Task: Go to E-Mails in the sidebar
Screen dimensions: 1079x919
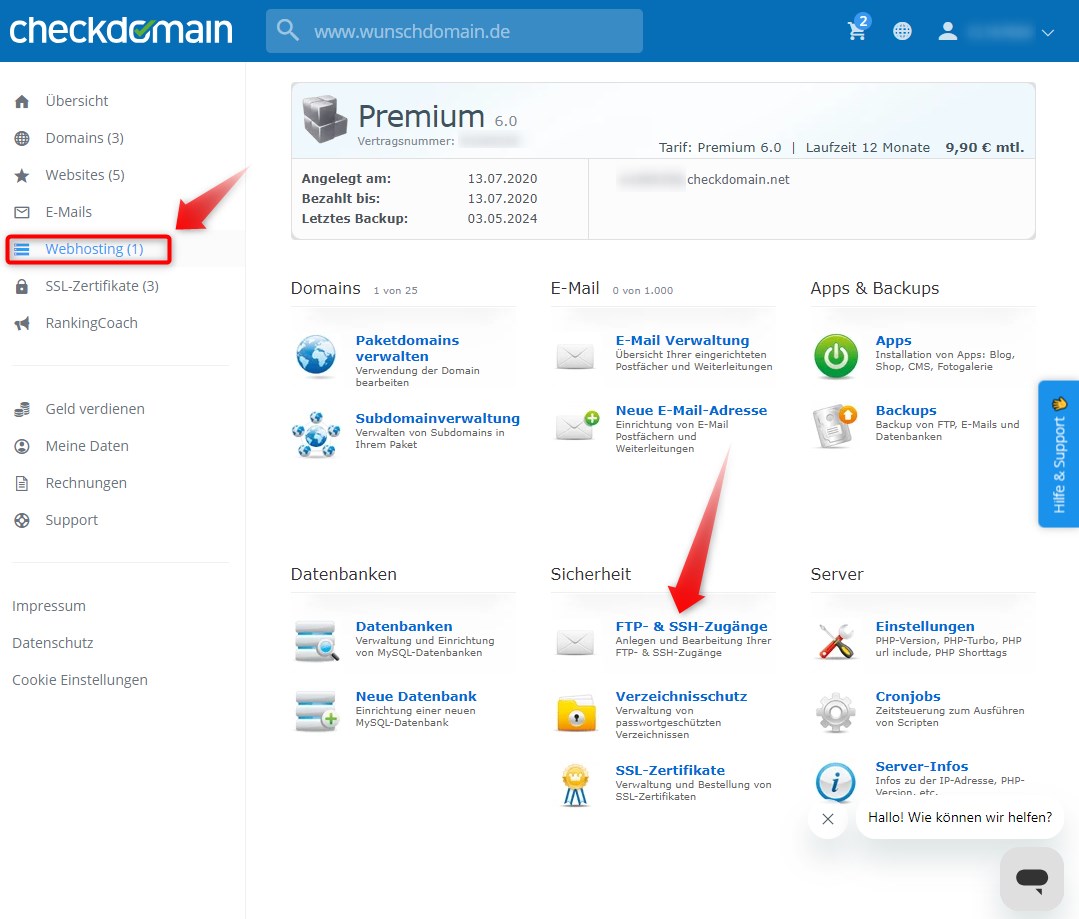Action: (69, 212)
